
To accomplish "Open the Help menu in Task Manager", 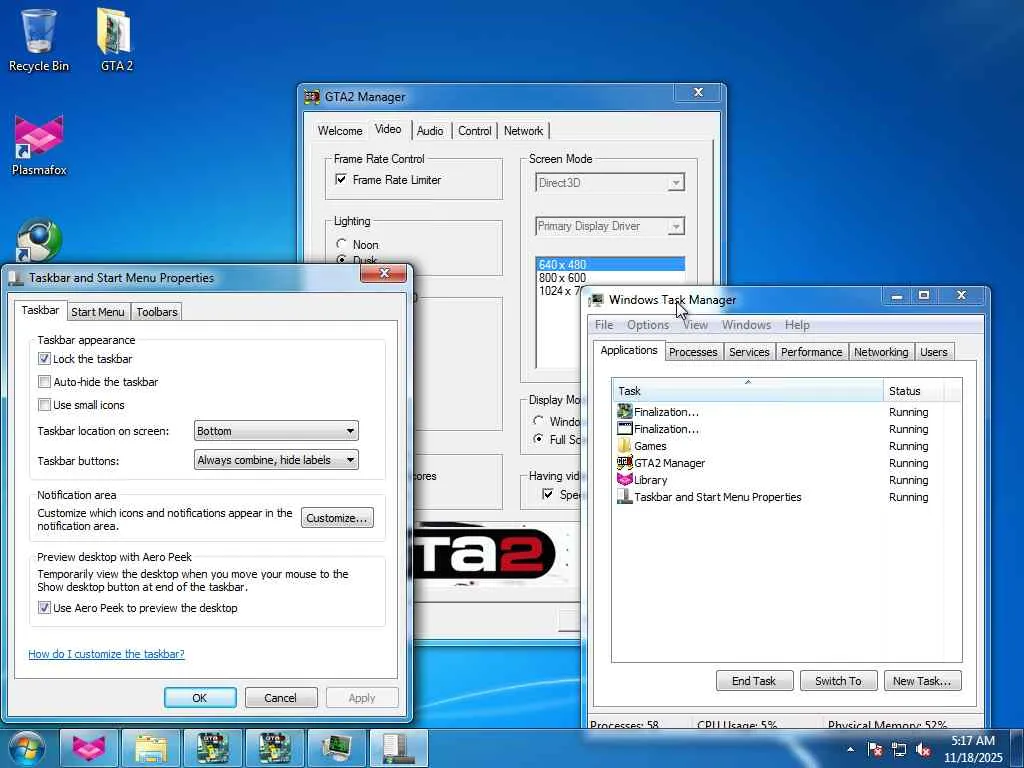I will [x=797, y=325].
